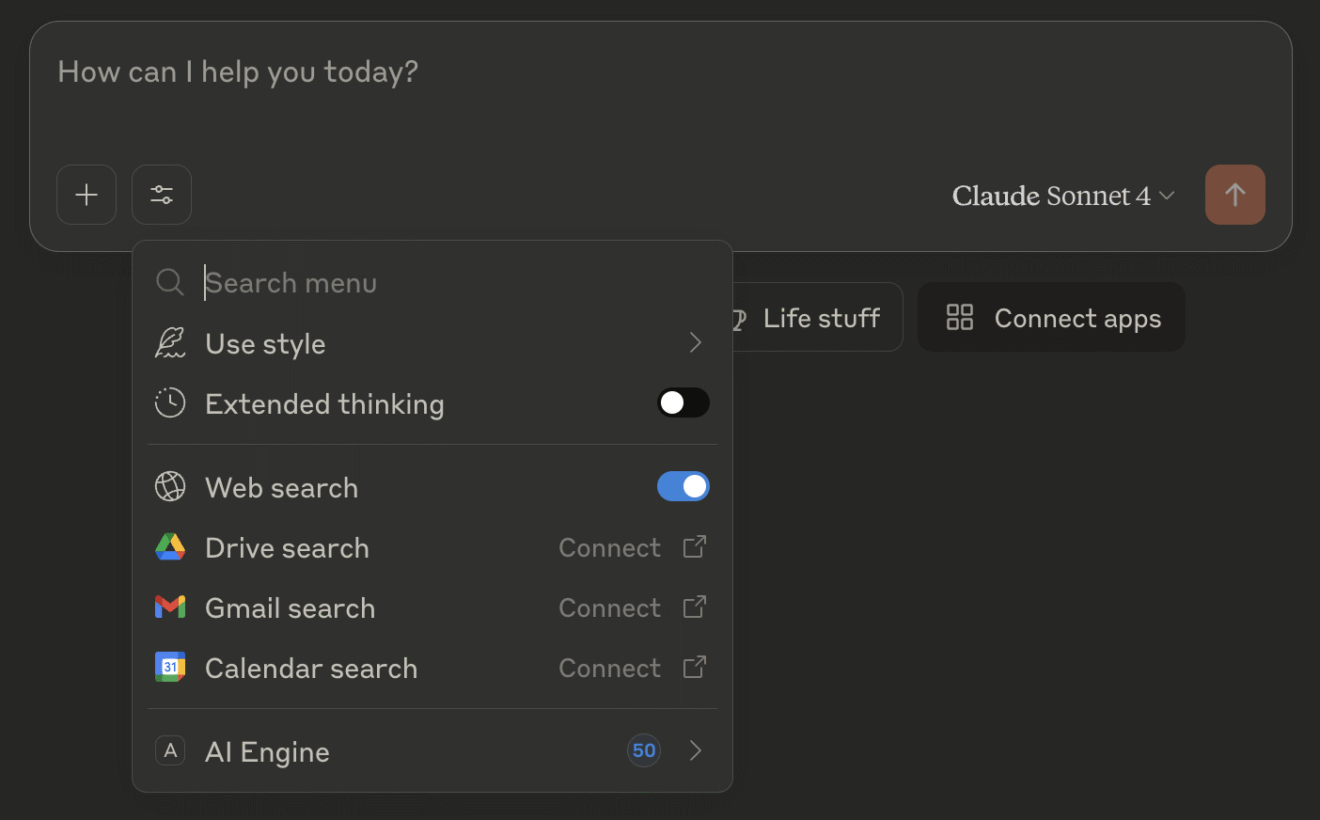
Task: Connect Drive search
Action: pyautogui.click(x=610, y=547)
